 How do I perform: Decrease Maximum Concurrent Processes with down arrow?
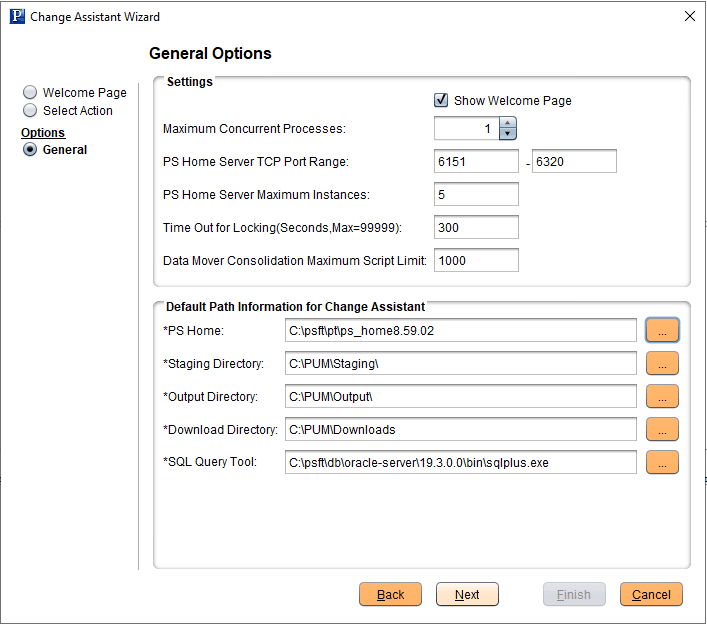click(508, 134)
